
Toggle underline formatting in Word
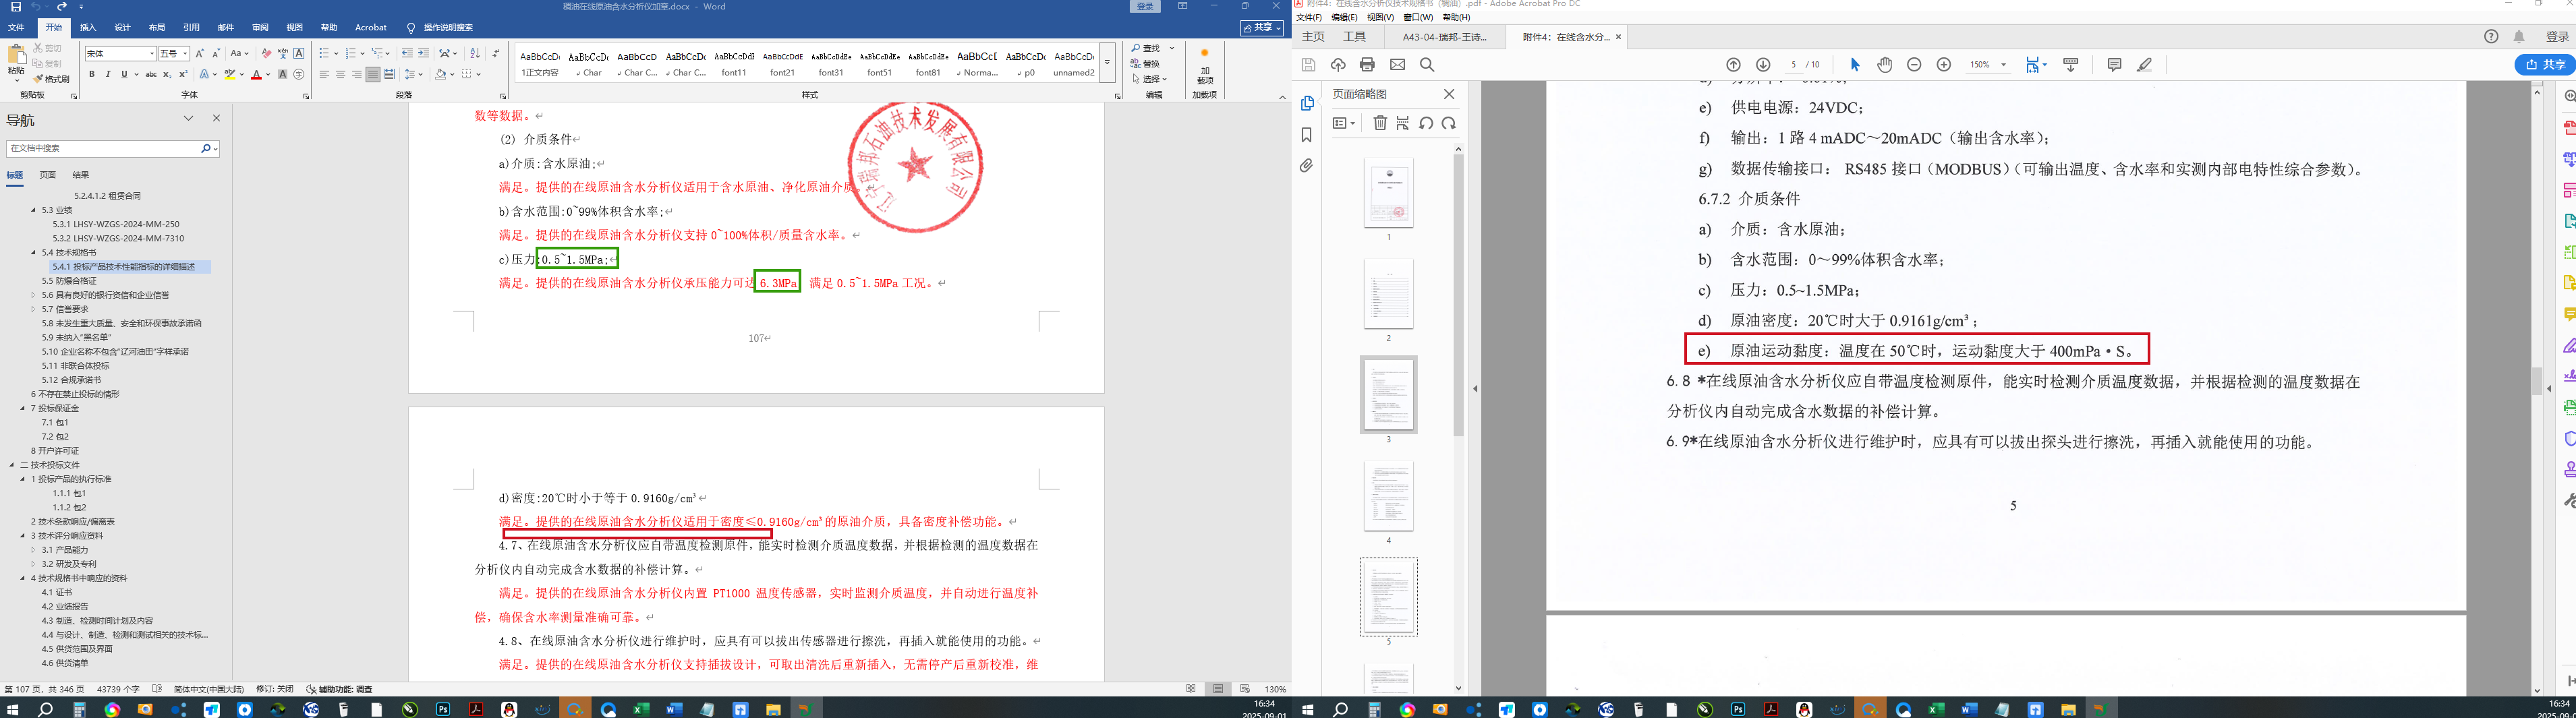pos(124,74)
